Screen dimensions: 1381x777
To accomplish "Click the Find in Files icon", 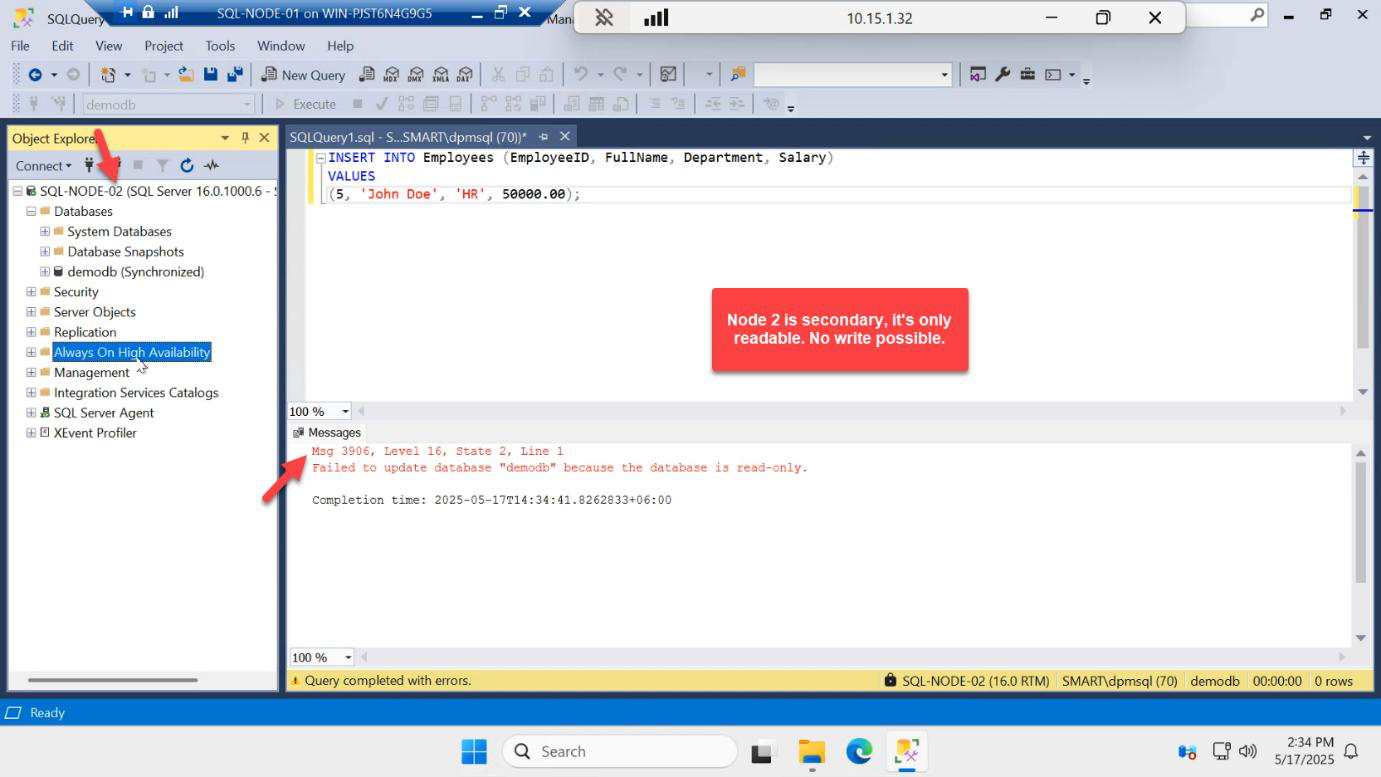I will click(x=738, y=75).
